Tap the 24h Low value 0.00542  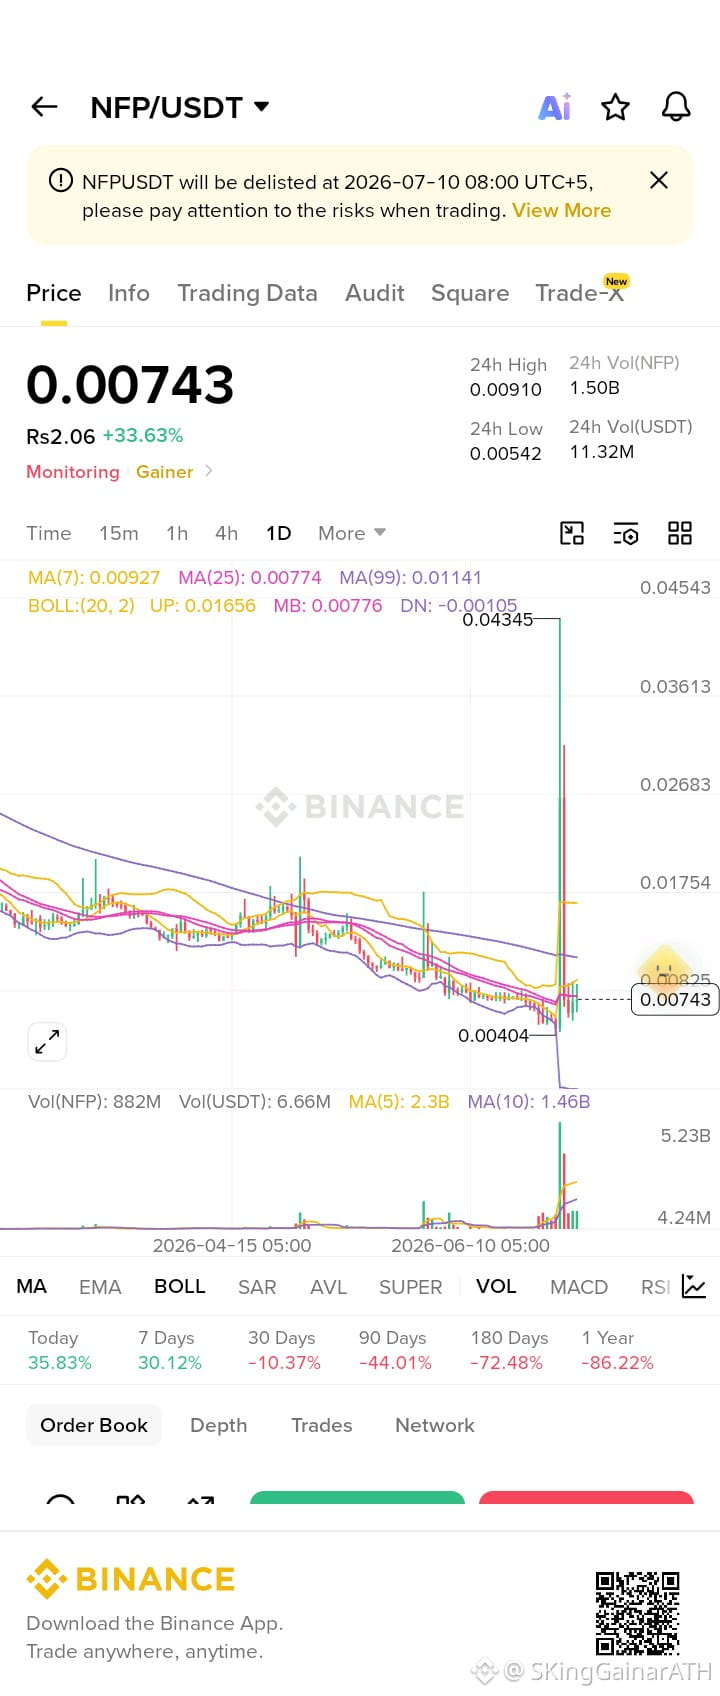point(506,453)
